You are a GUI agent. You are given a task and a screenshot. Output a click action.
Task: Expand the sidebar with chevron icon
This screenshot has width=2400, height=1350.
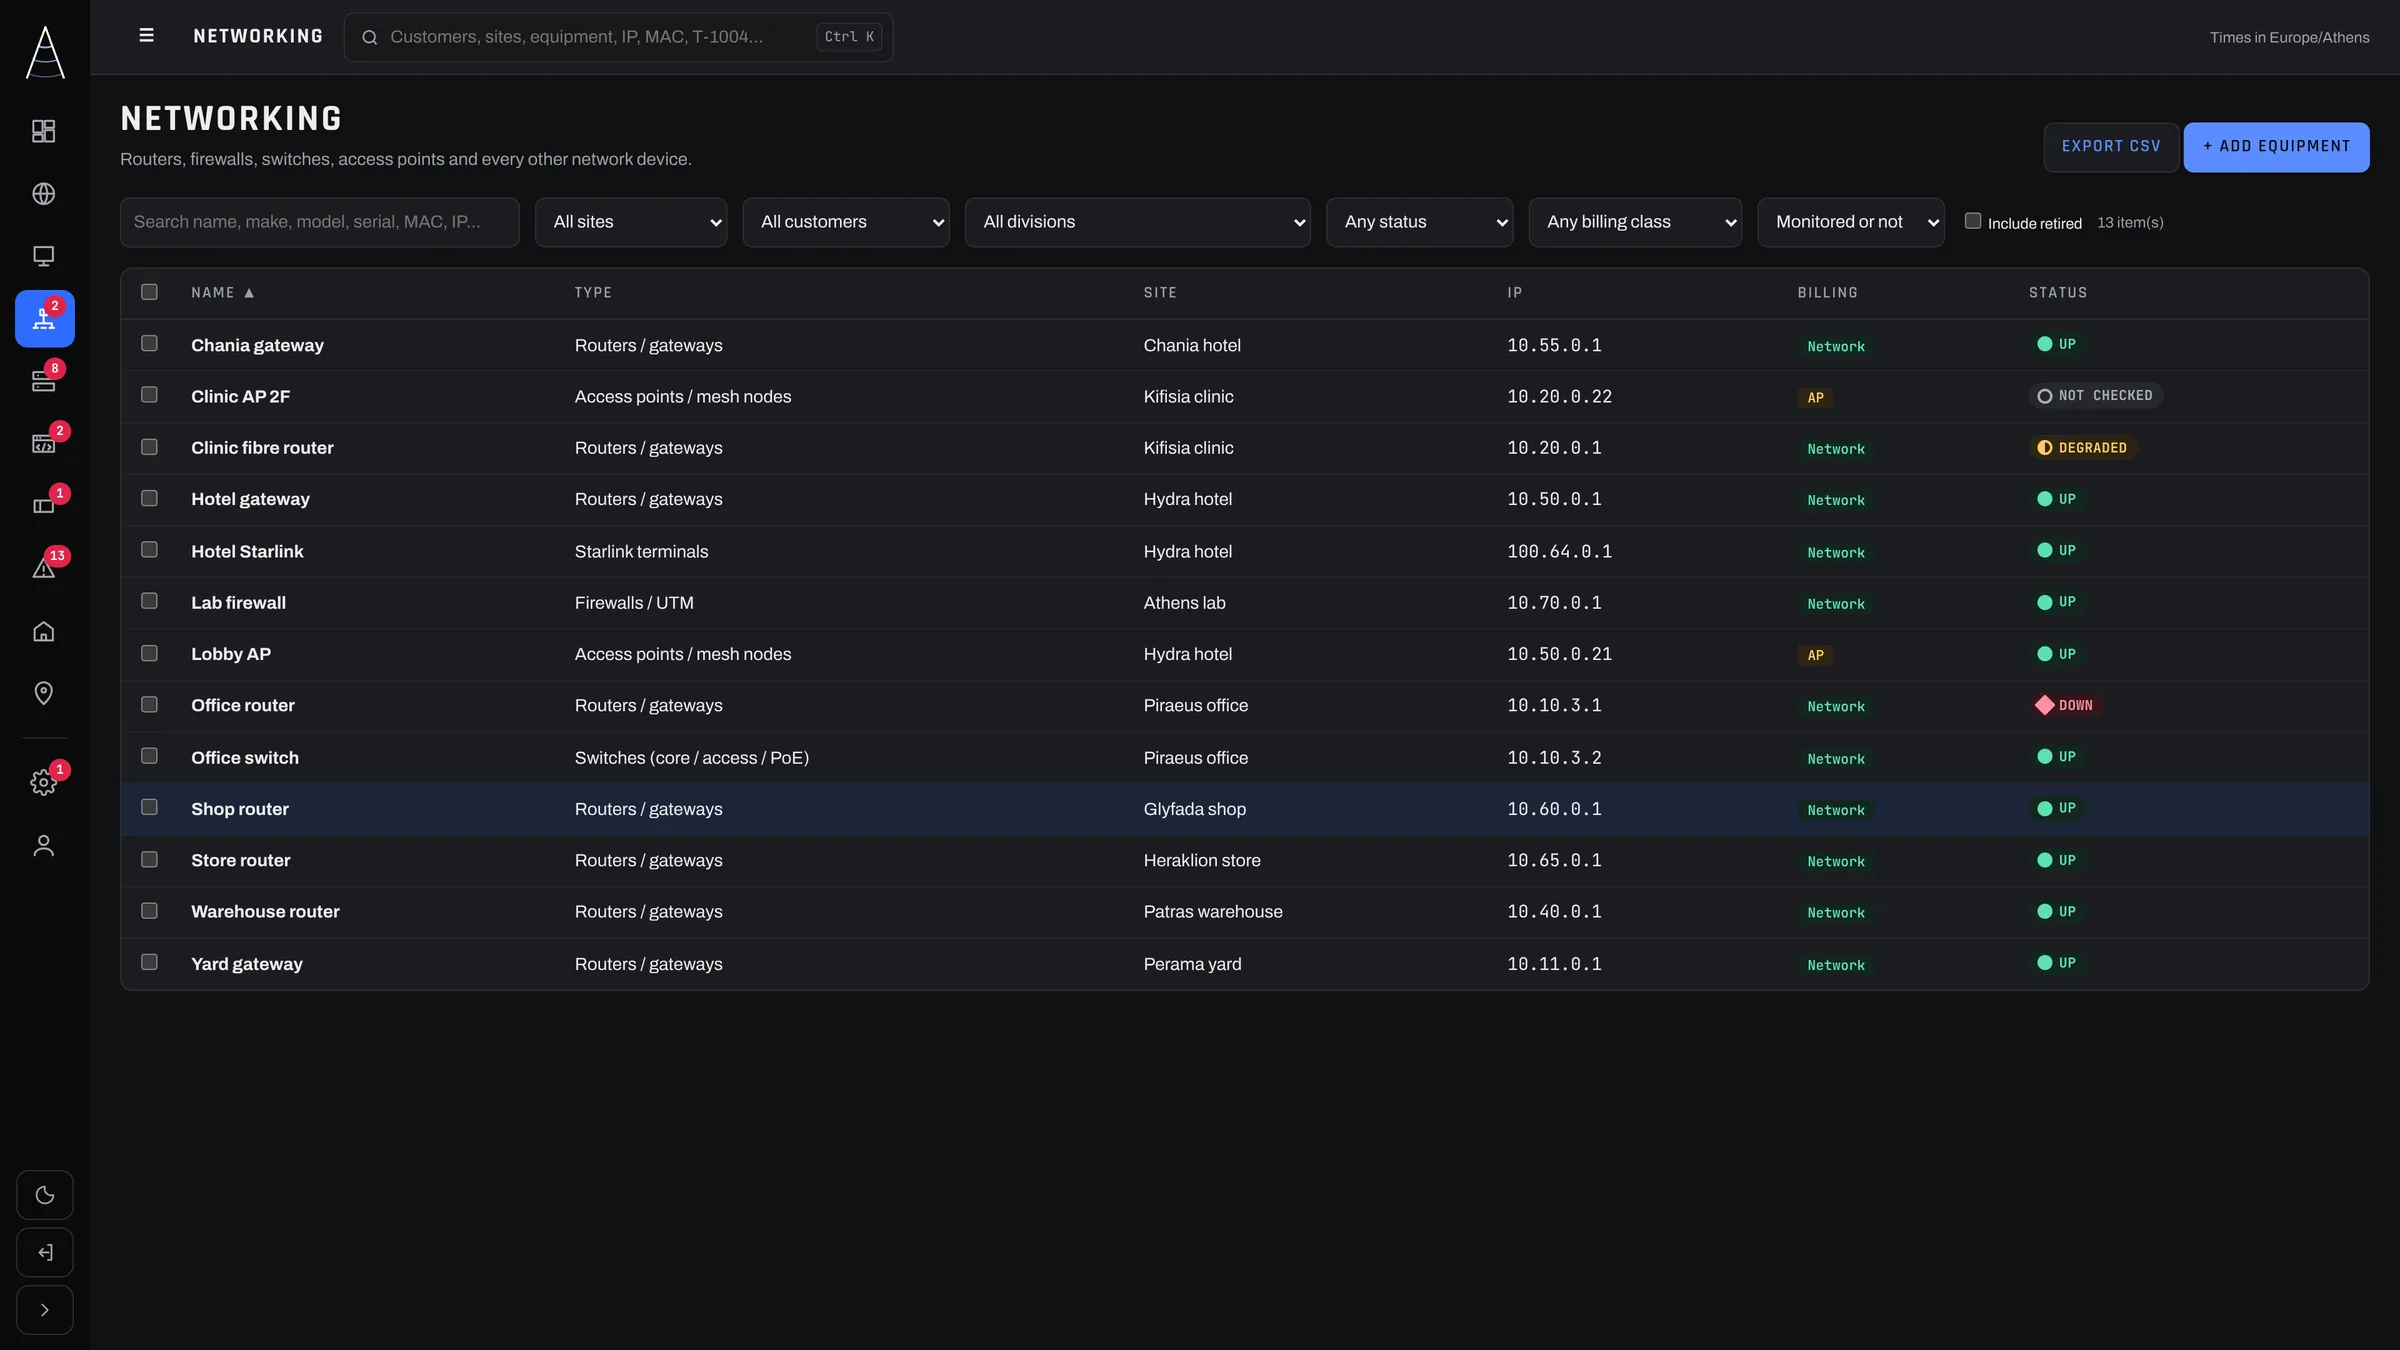[45, 1310]
